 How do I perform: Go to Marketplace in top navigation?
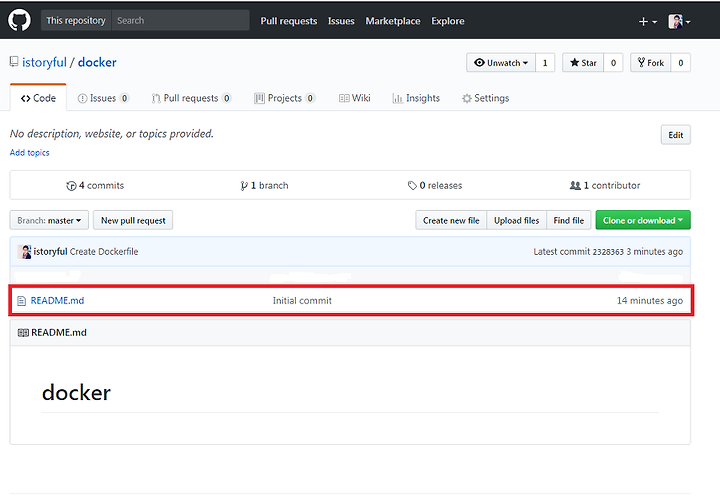[393, 21]
